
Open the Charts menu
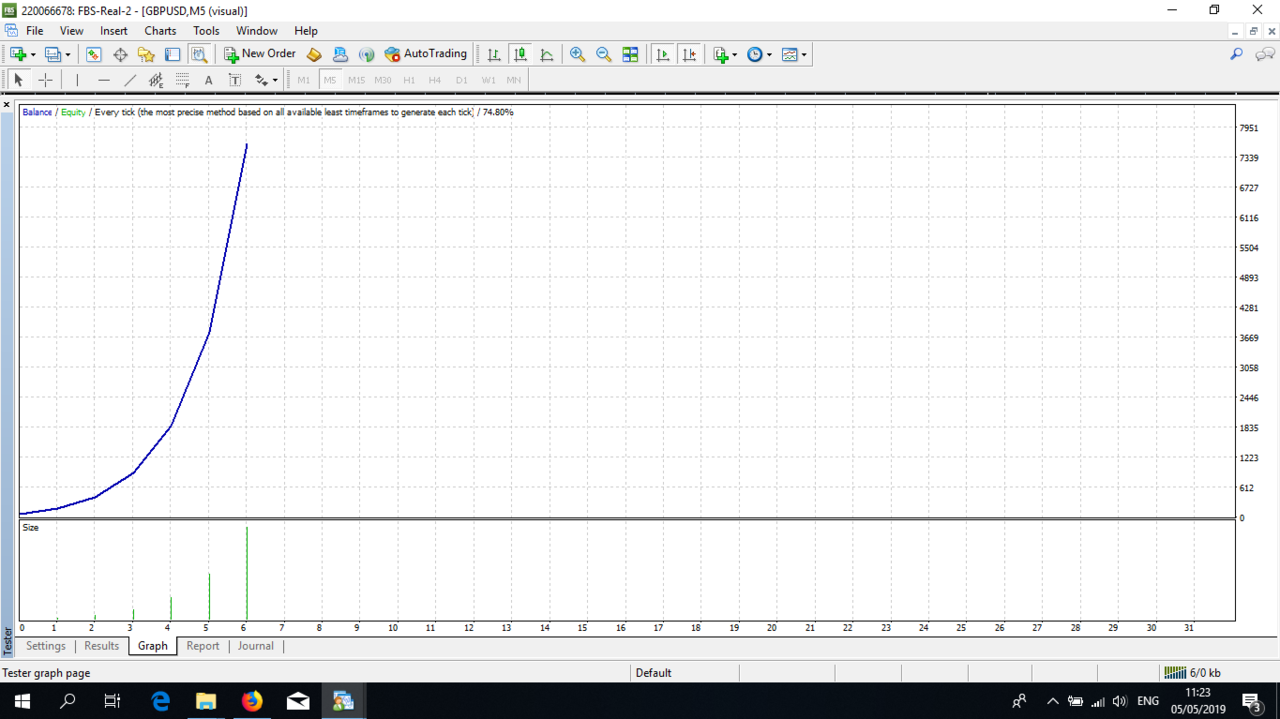pyautogui.click(x=160, y=31)
